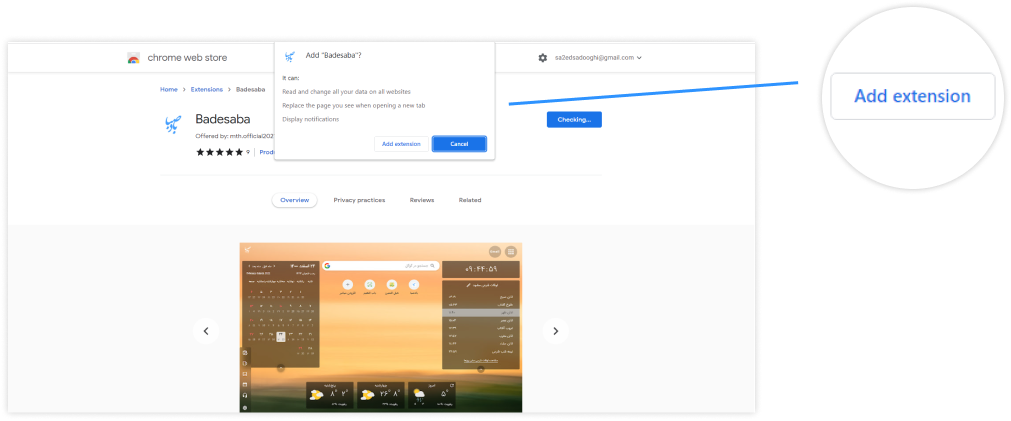Image resolution: width=1011 pixels, height=421 pixels.
Task: Open the settings gear in the header
Action: coord(542,57)
